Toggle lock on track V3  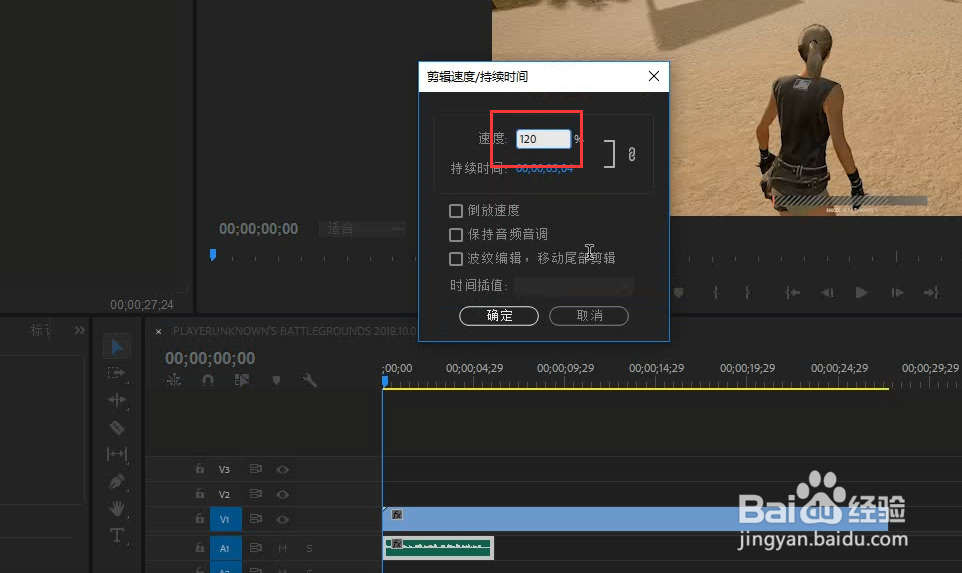[x=199, y=469]
